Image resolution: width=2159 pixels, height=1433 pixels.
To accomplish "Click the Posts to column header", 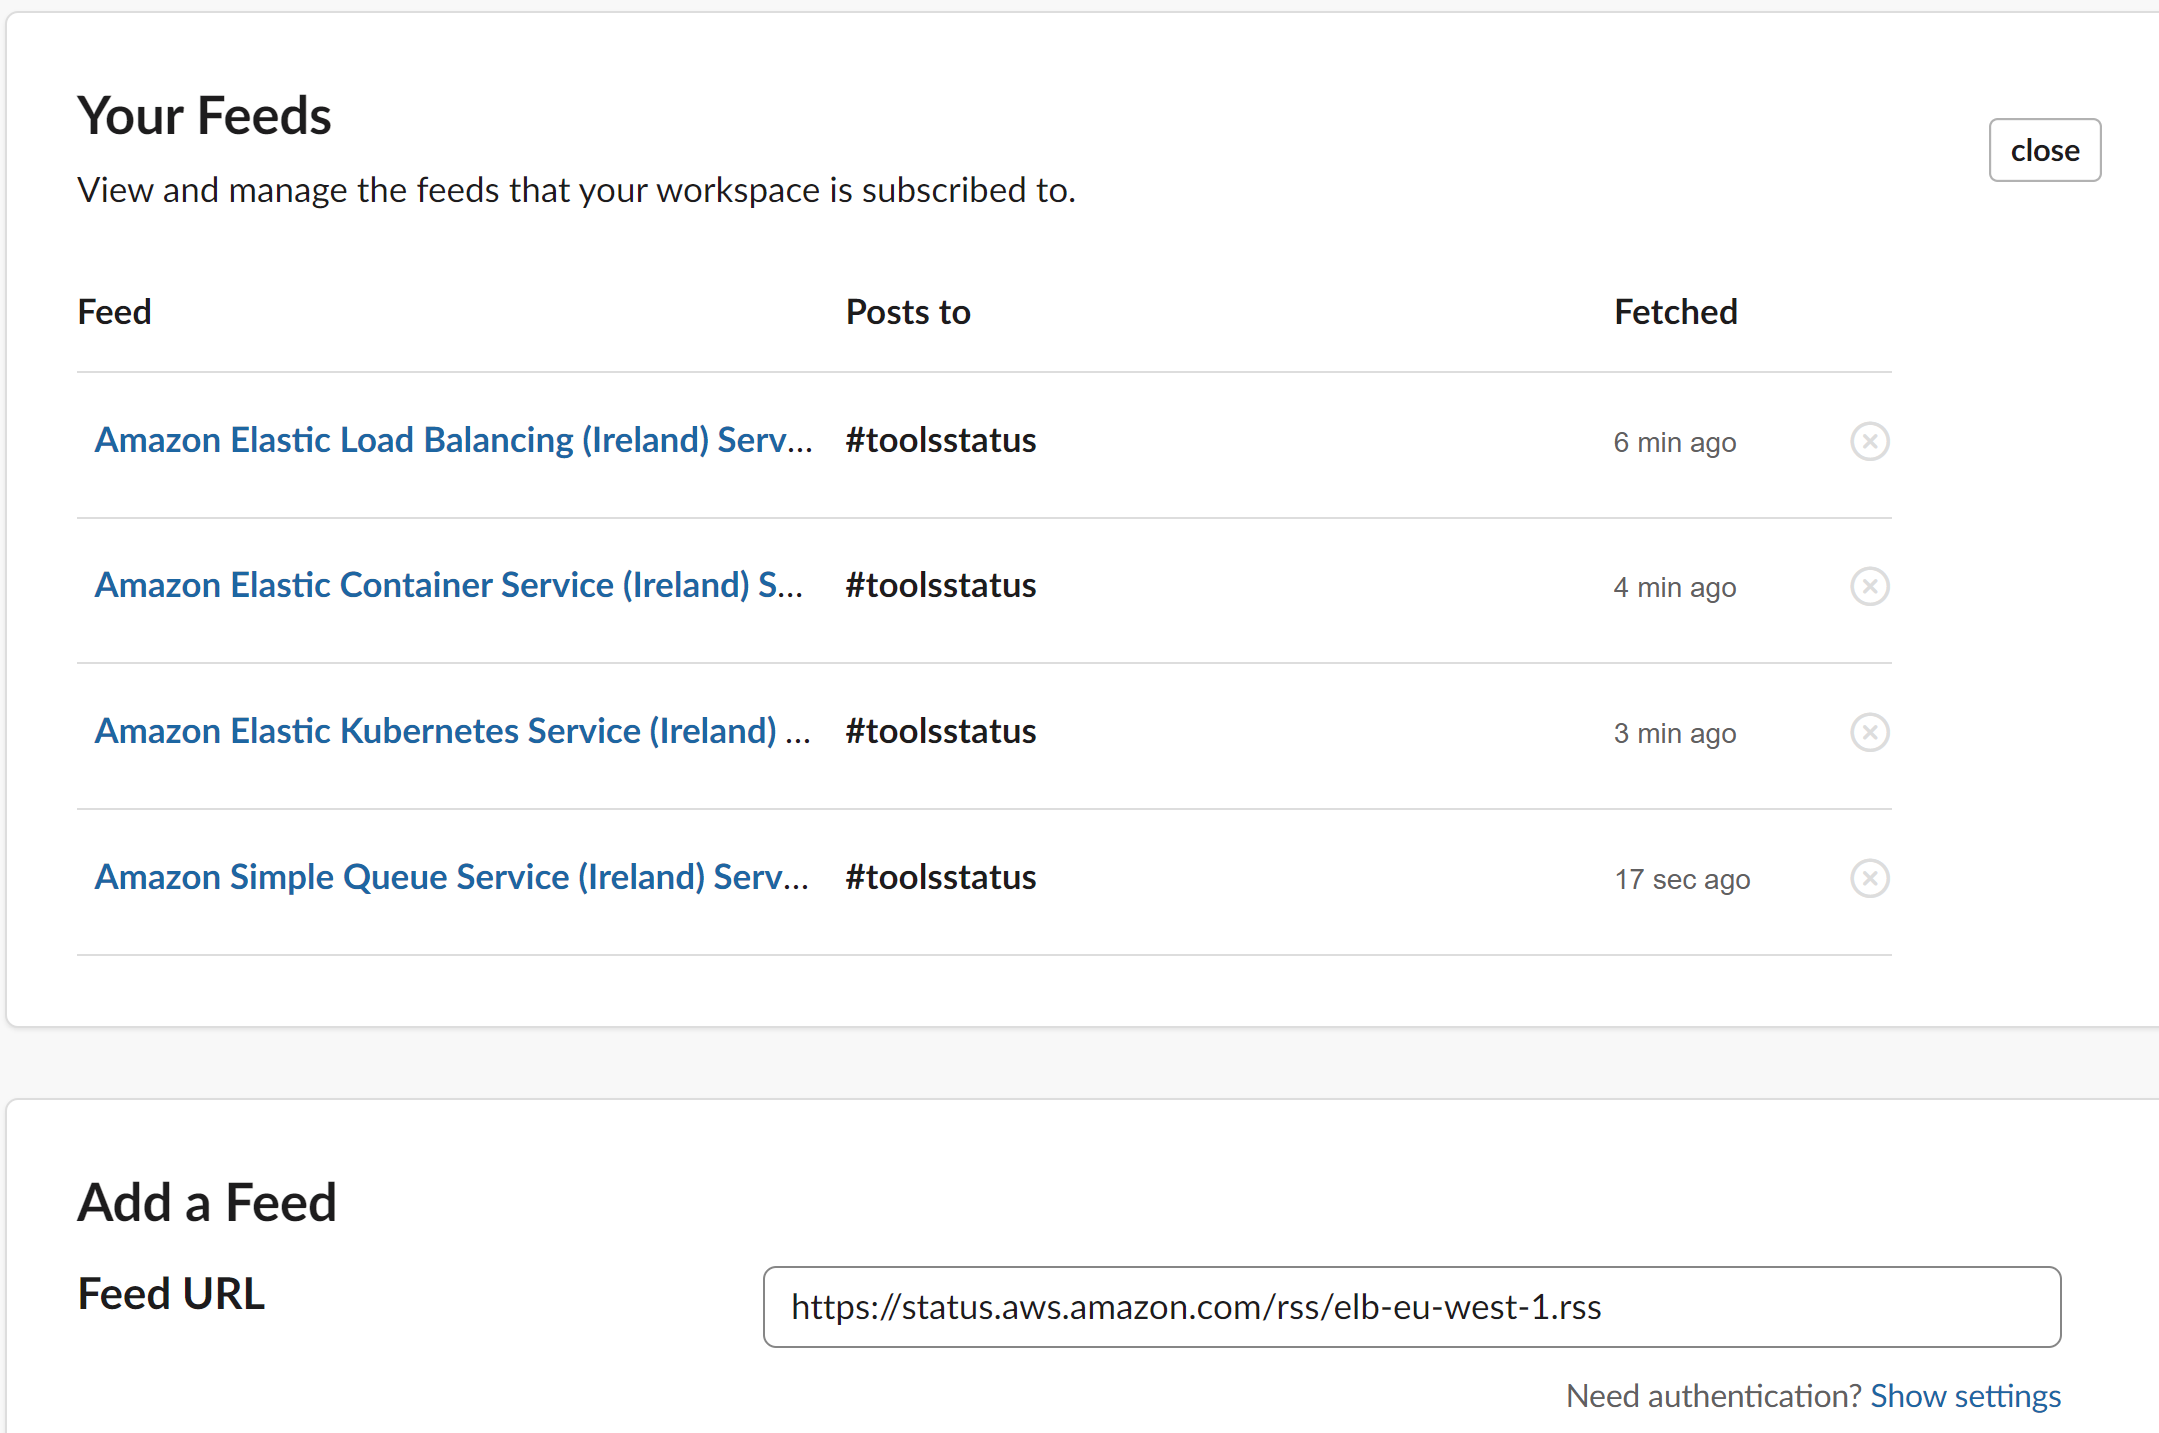I will pos(908,312).
